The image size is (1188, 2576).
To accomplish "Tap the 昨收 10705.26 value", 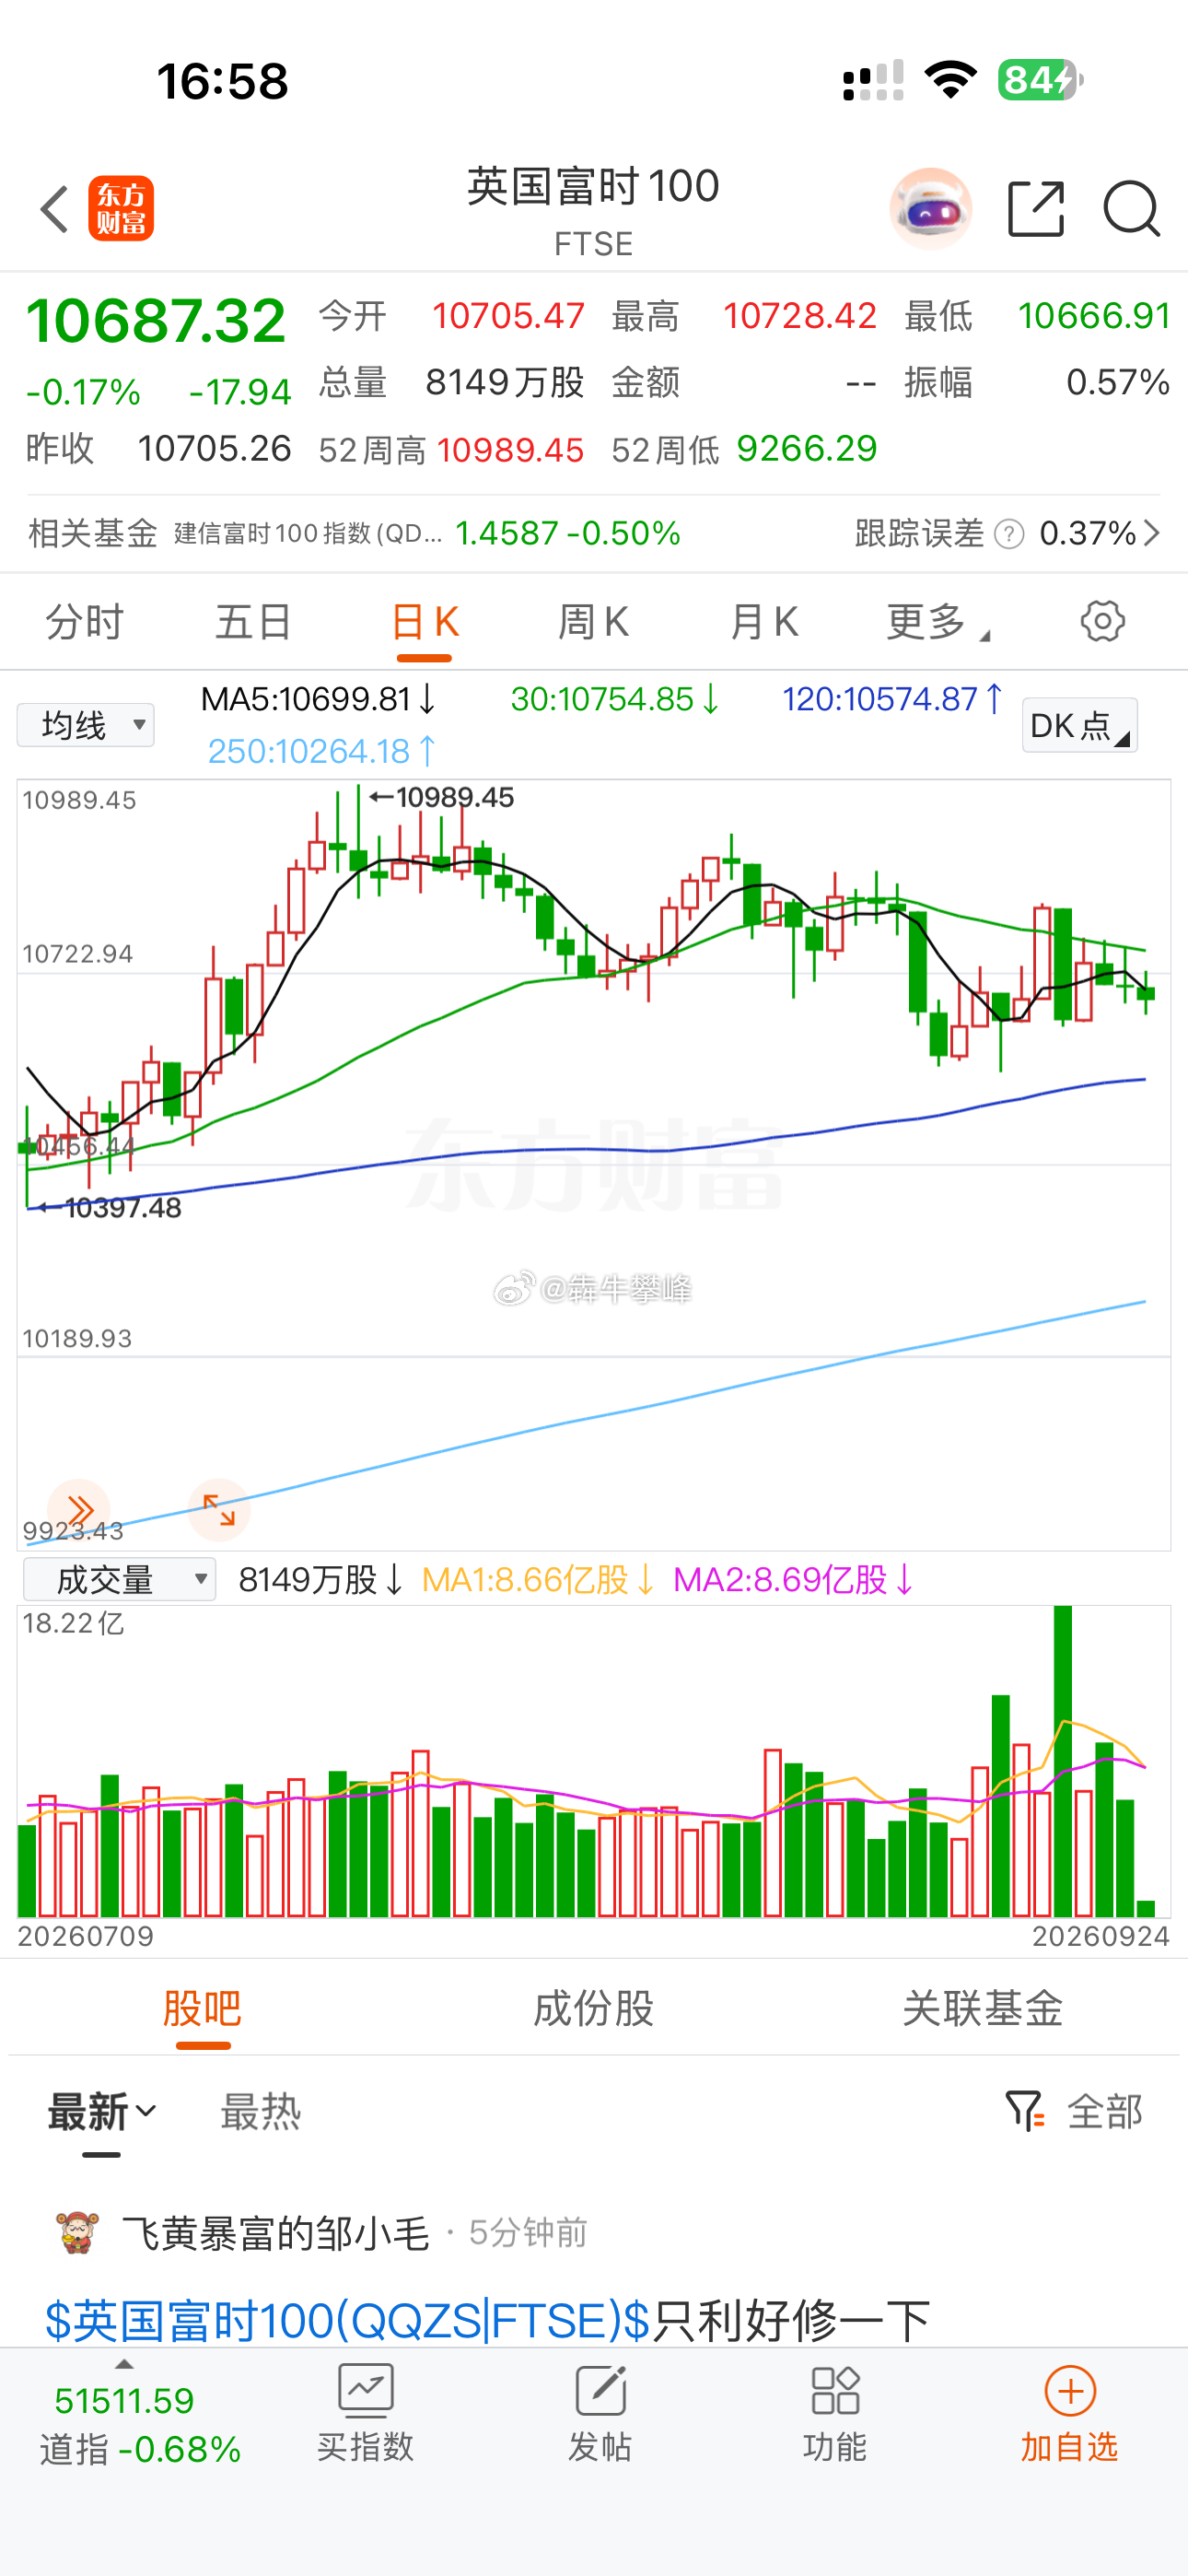I will [214, 449].
